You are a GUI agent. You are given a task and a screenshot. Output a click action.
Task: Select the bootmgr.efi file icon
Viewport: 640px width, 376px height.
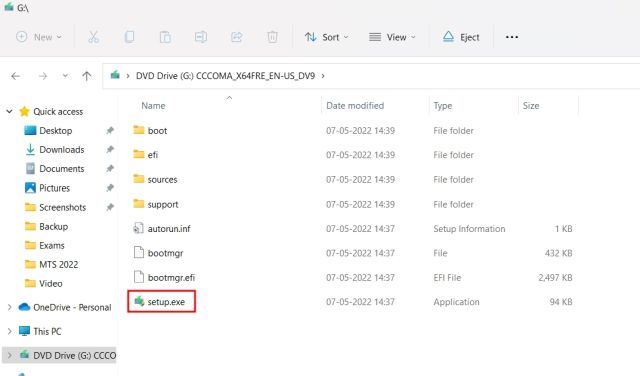[139, 277]
